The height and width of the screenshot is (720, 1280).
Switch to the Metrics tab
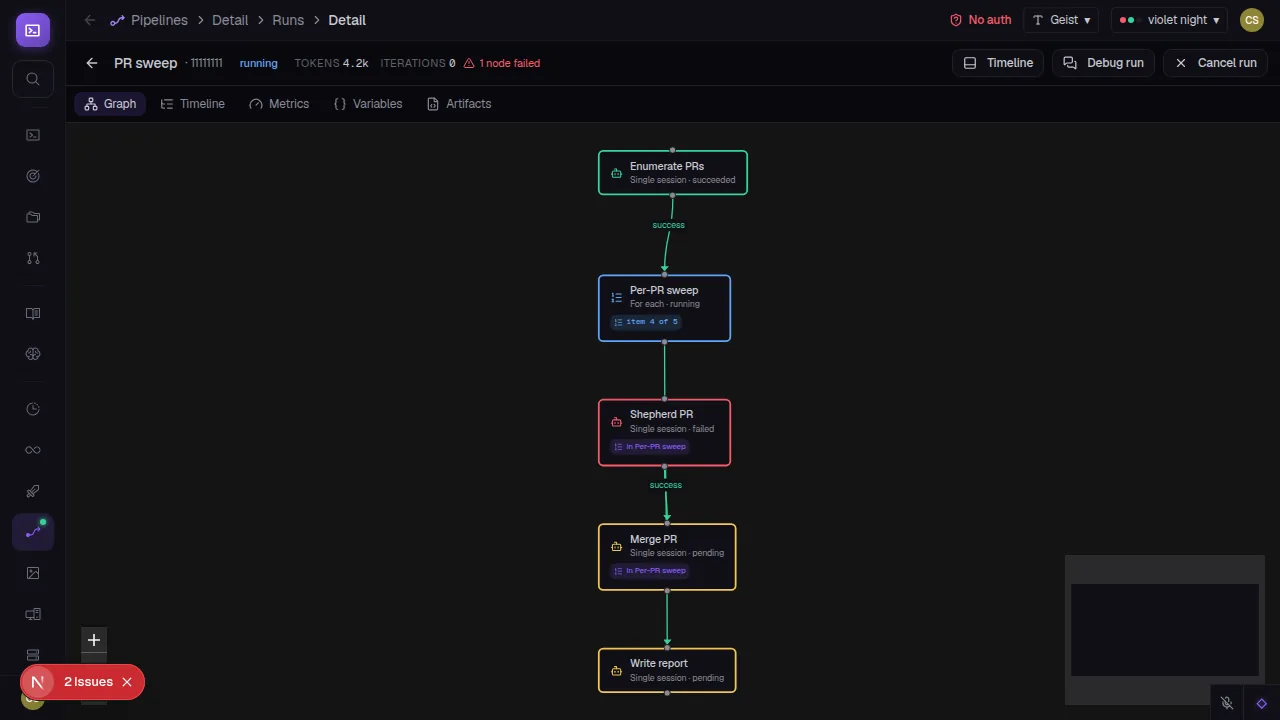(279, 104)
